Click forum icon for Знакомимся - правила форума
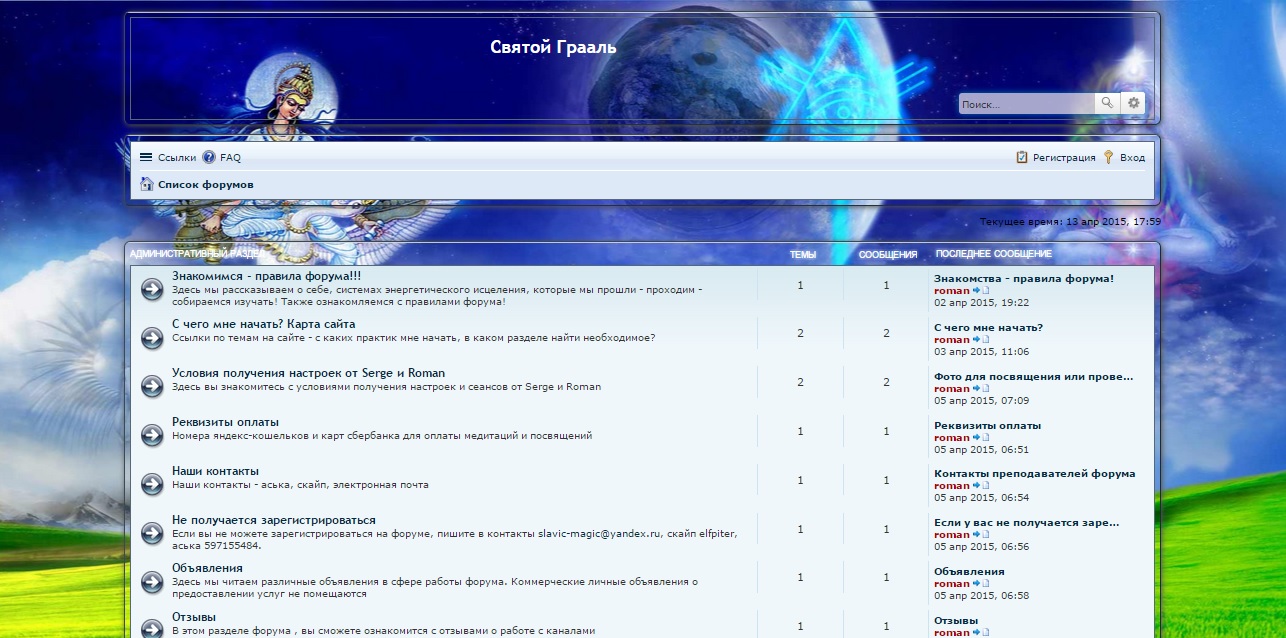Image resolution: width=1286 pixels, height=638 pixels. click(152, 289)
